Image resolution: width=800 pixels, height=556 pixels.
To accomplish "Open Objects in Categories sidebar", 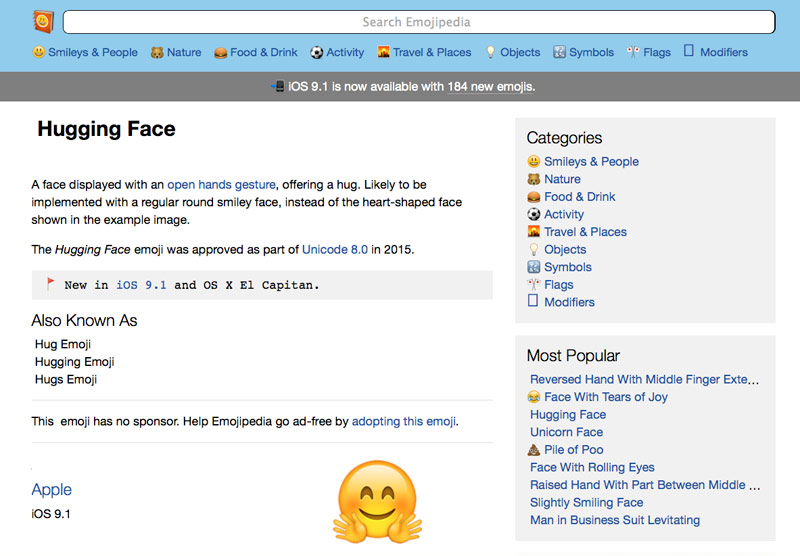I will click(x=565, y=249).
